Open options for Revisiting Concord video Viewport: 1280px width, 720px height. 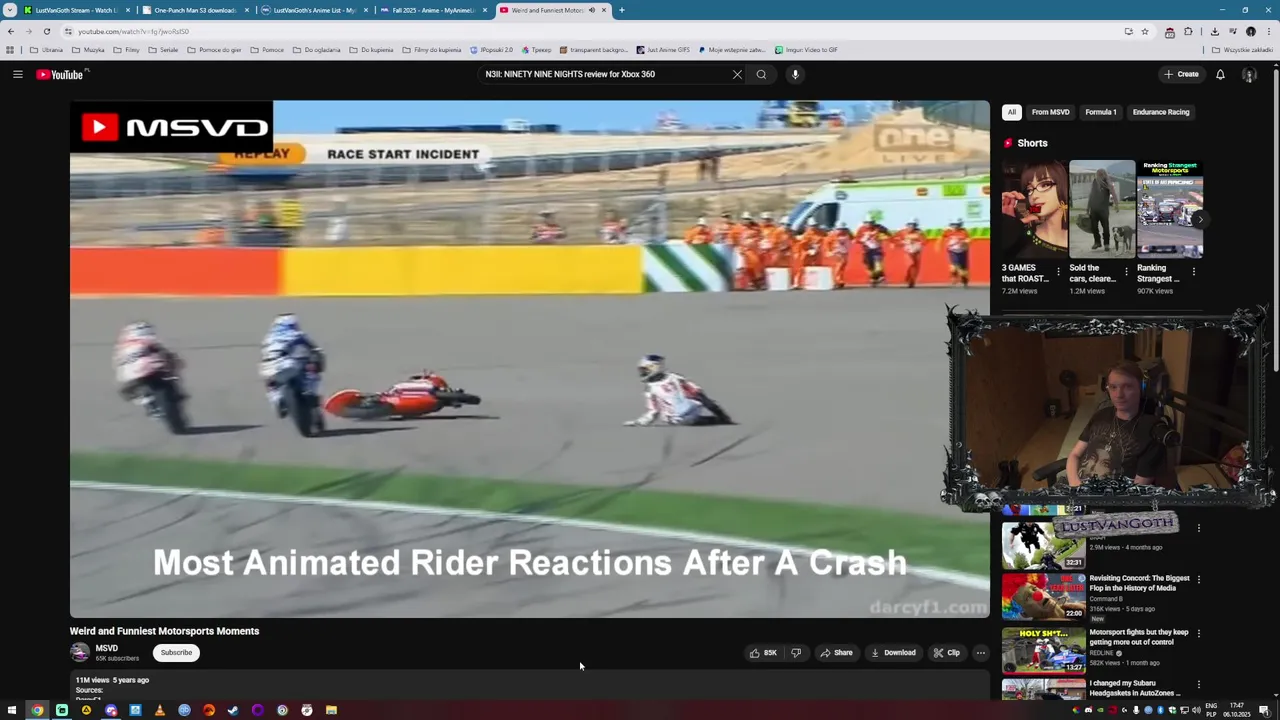1199,579
